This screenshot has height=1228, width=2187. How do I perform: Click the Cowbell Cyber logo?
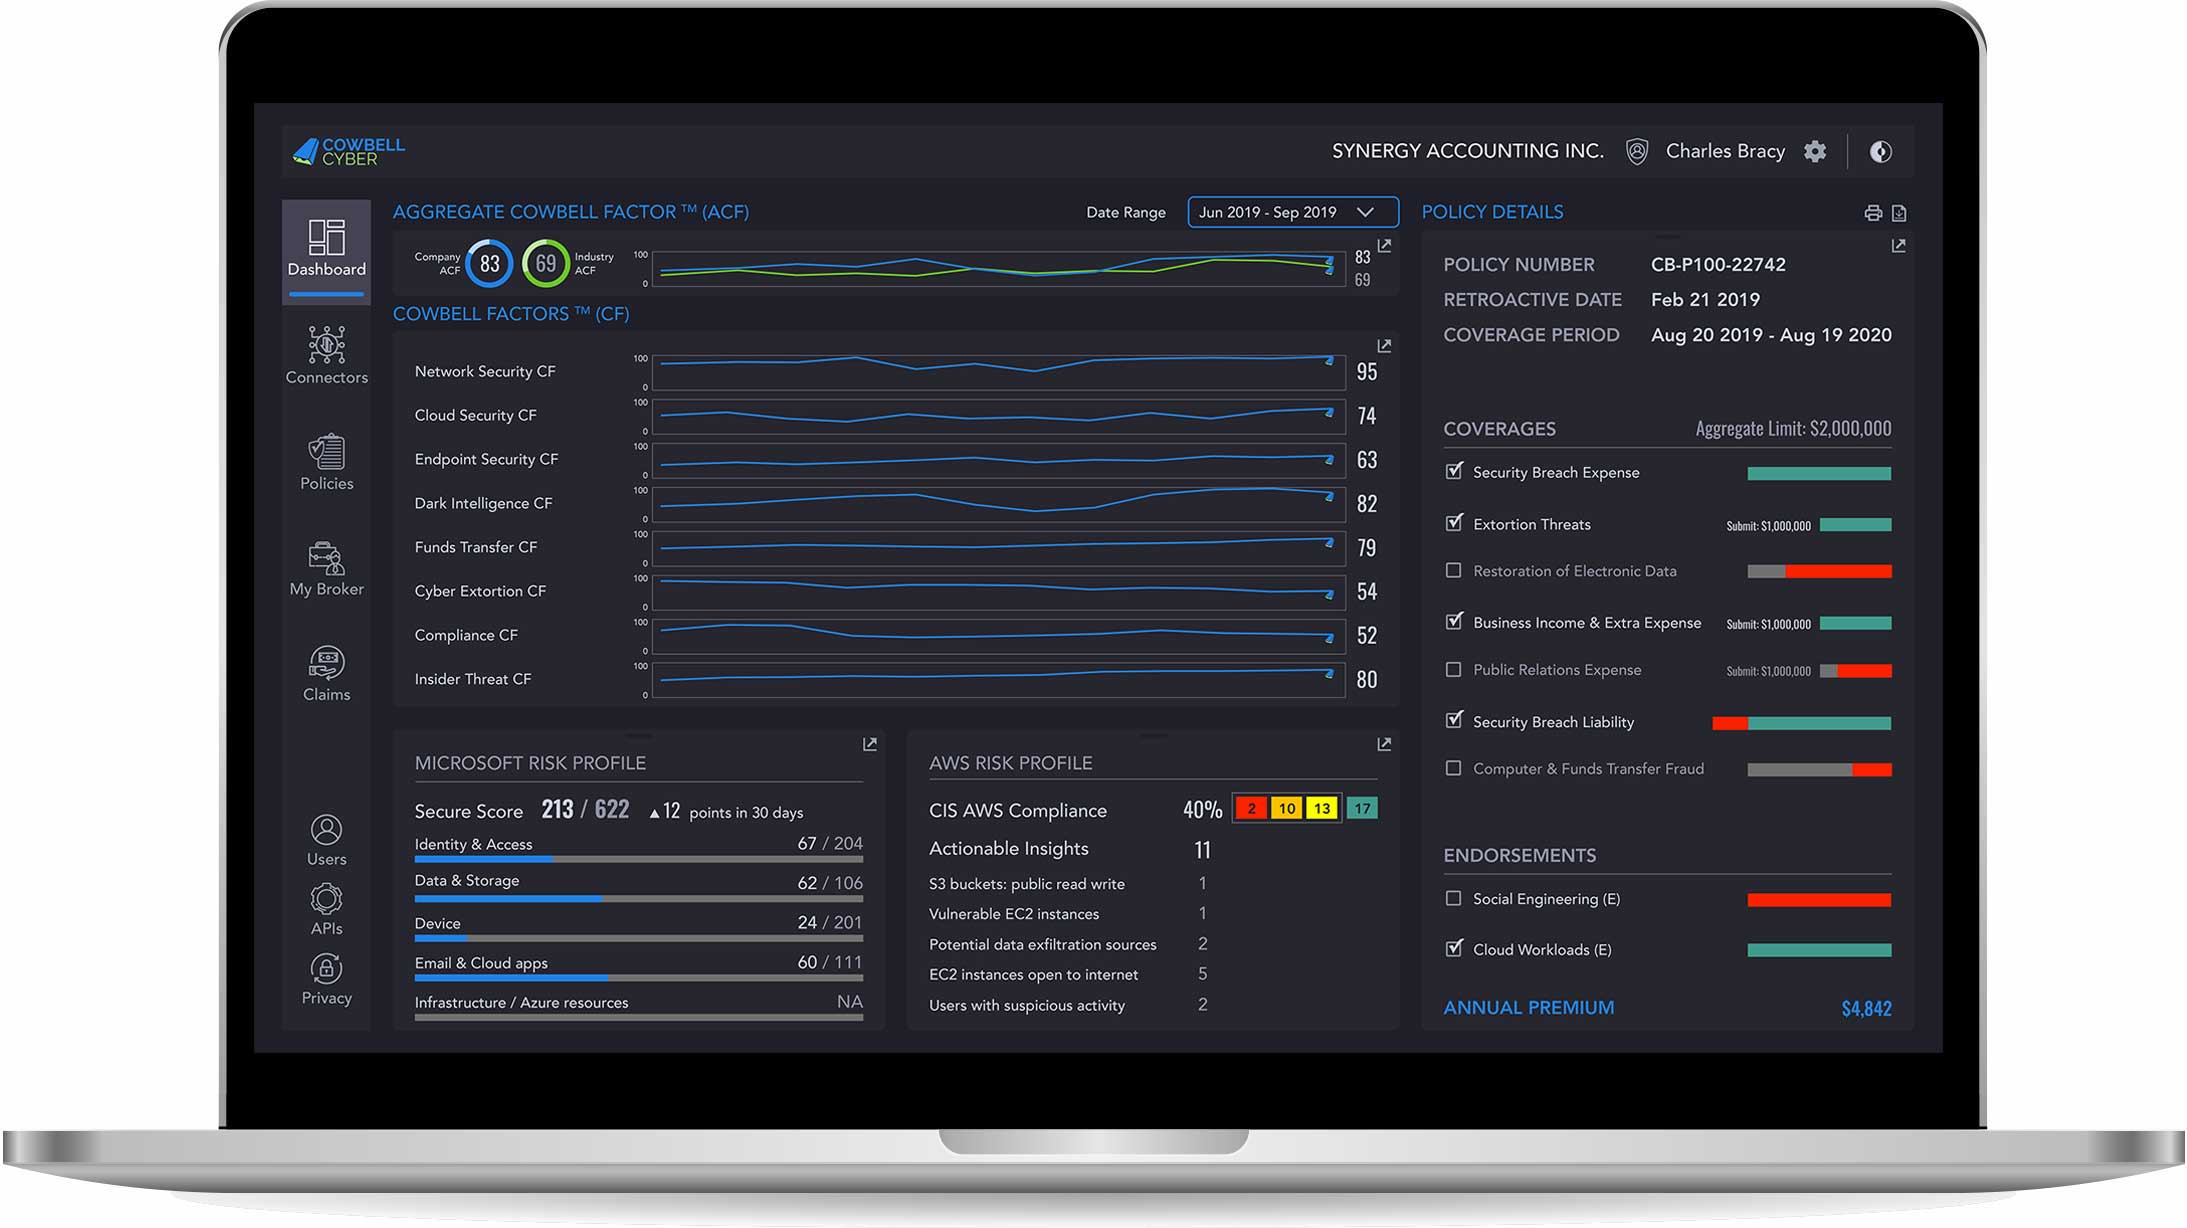pyautogui.click(x=348, y=151)
